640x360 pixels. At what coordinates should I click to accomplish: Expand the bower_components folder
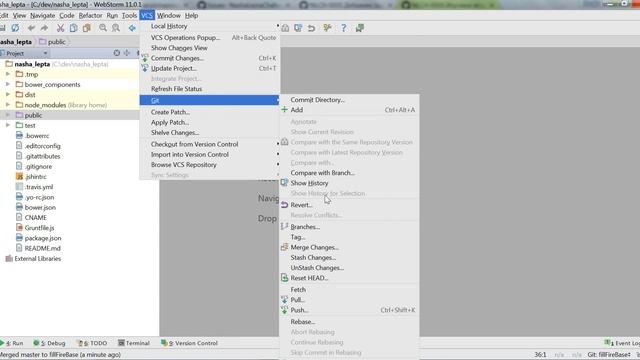(x=8, y=84)
